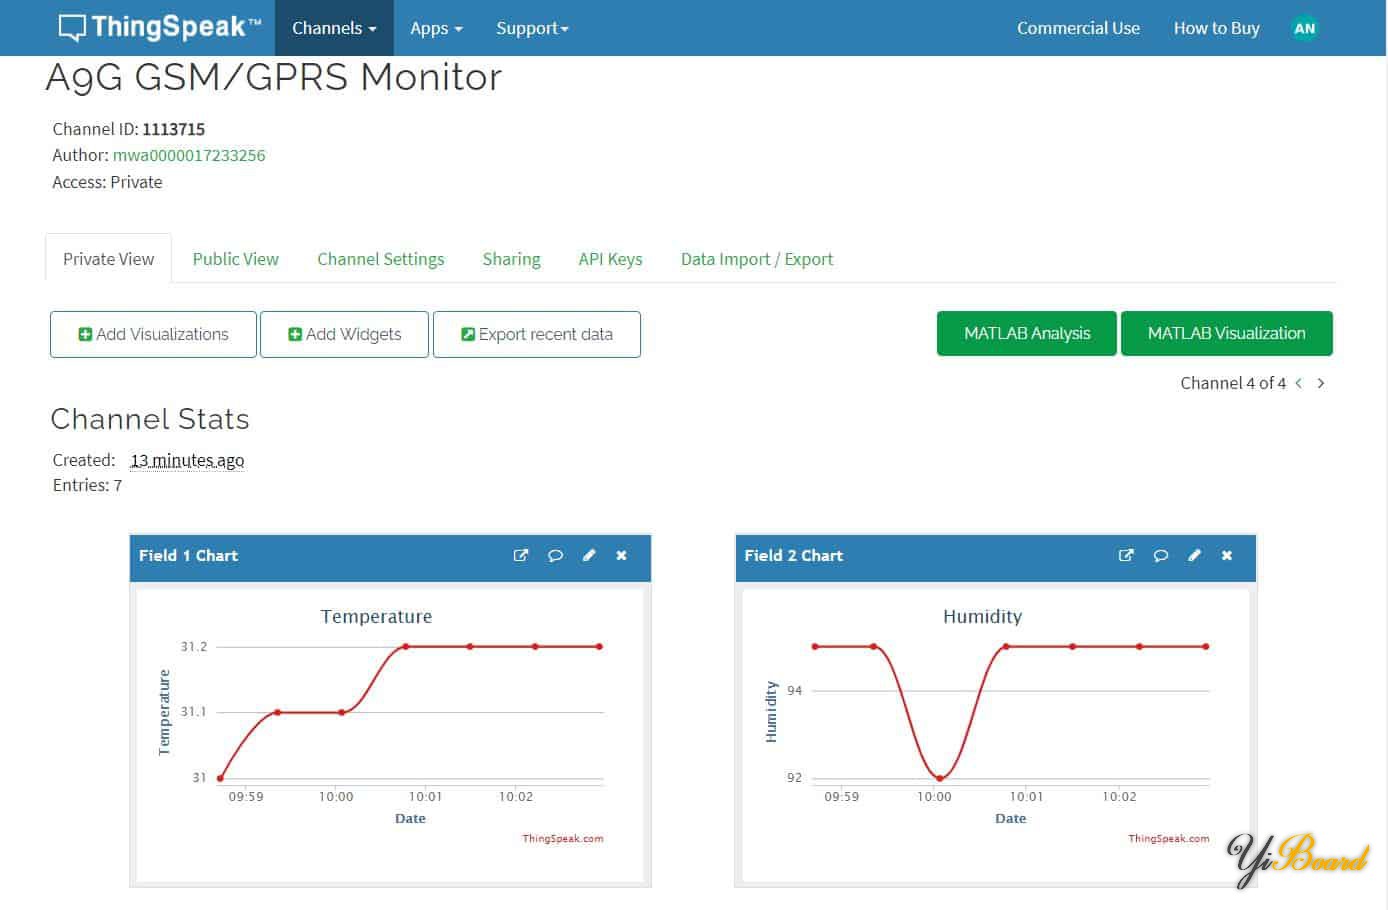Click Add Visualizations button
This screenshot has height=910, width=1388.
[x=153, y=334]
